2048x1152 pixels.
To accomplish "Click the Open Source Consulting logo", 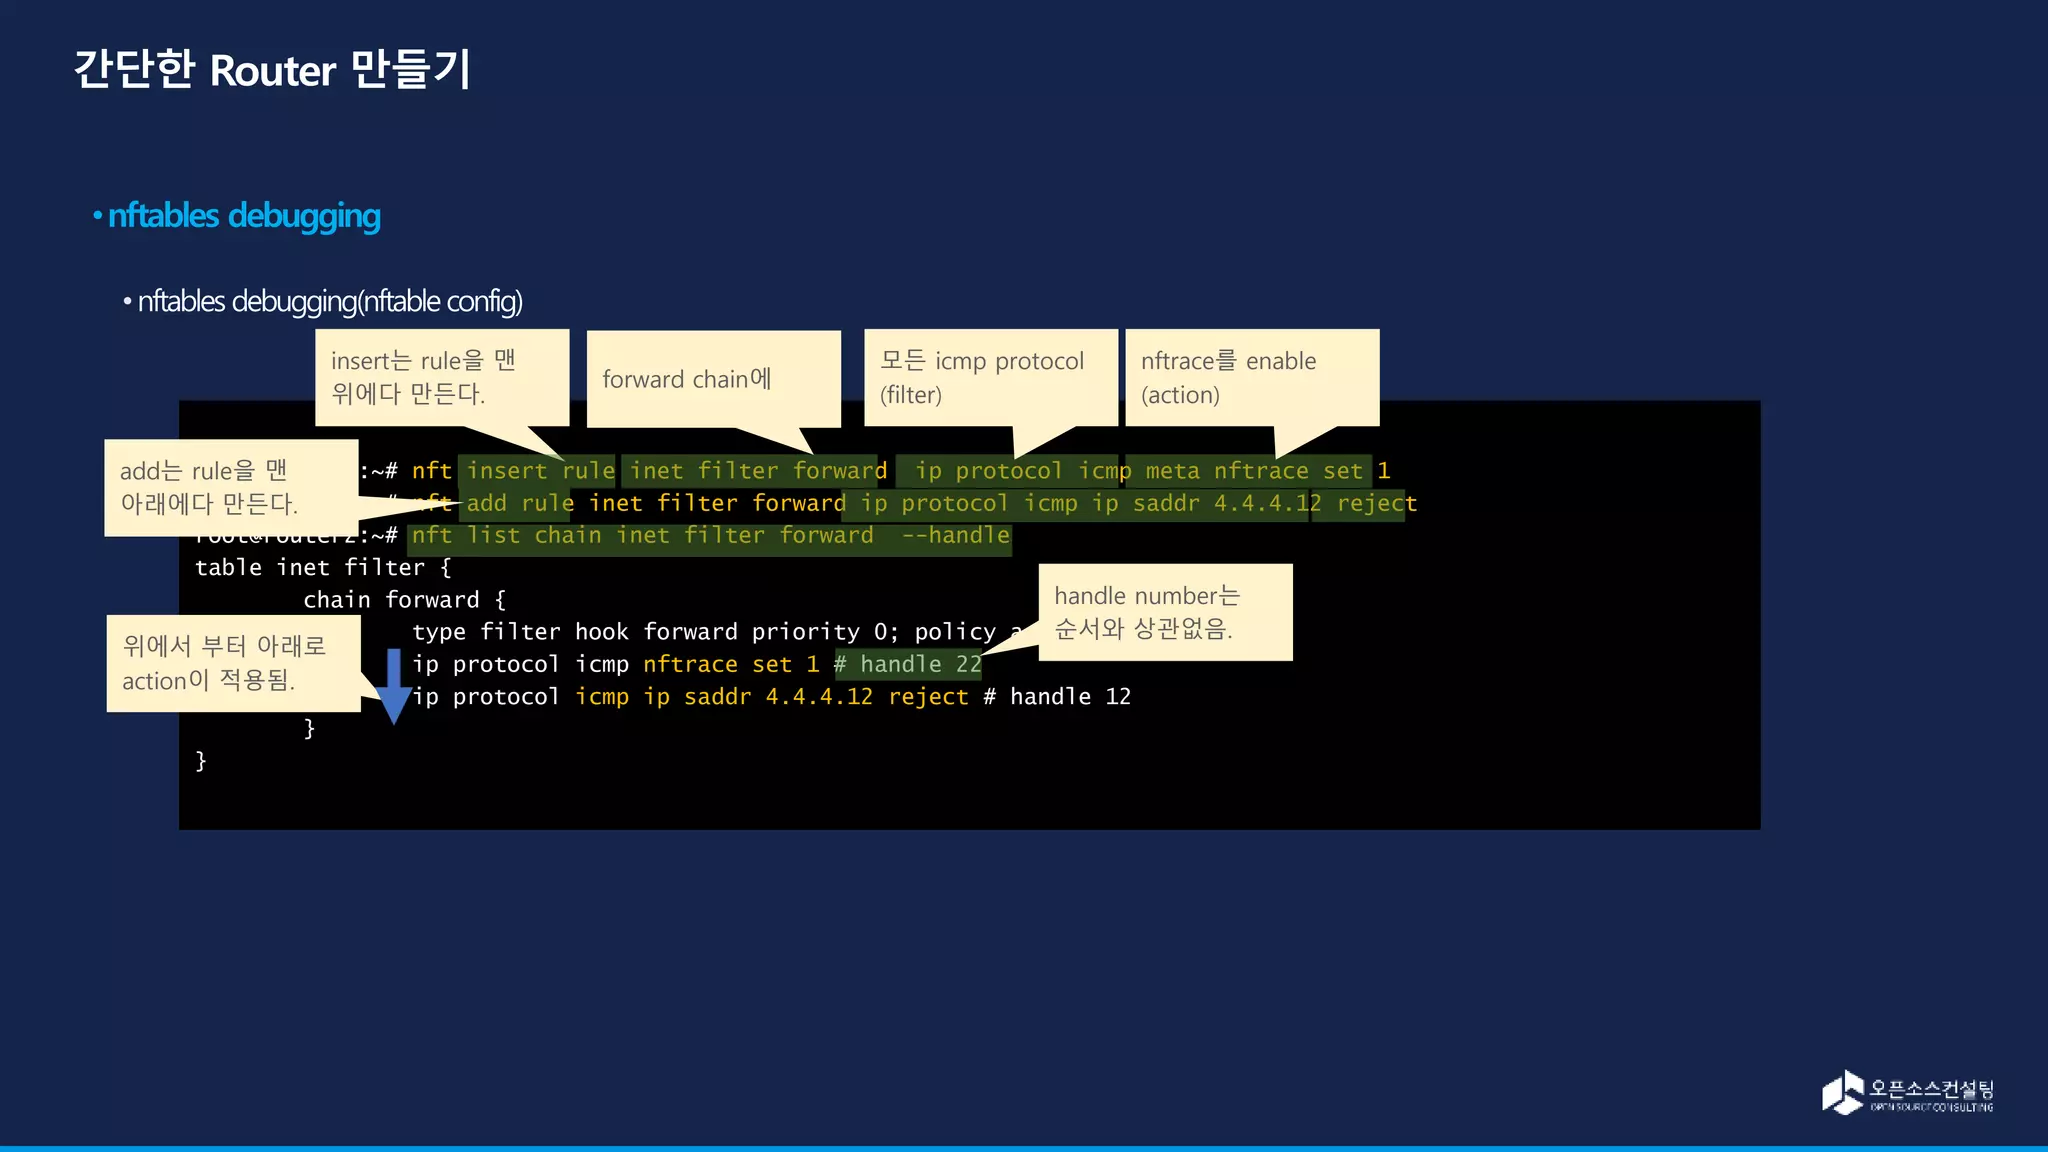I will pos(1906,1092).
